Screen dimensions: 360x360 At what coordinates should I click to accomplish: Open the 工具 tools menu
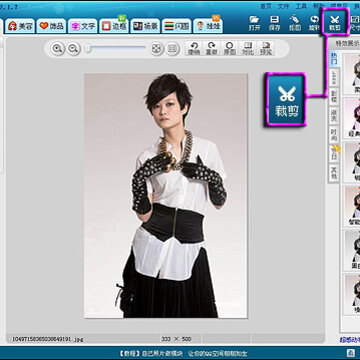click(x=301, y=6)
